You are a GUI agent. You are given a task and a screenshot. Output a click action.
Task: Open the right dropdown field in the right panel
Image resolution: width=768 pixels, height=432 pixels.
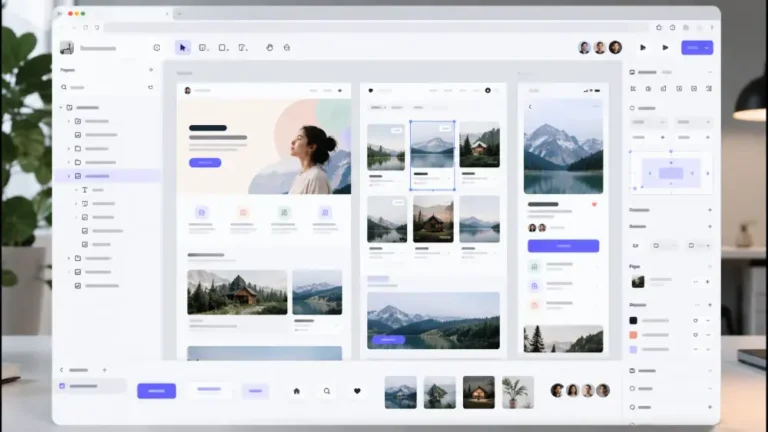694,122
